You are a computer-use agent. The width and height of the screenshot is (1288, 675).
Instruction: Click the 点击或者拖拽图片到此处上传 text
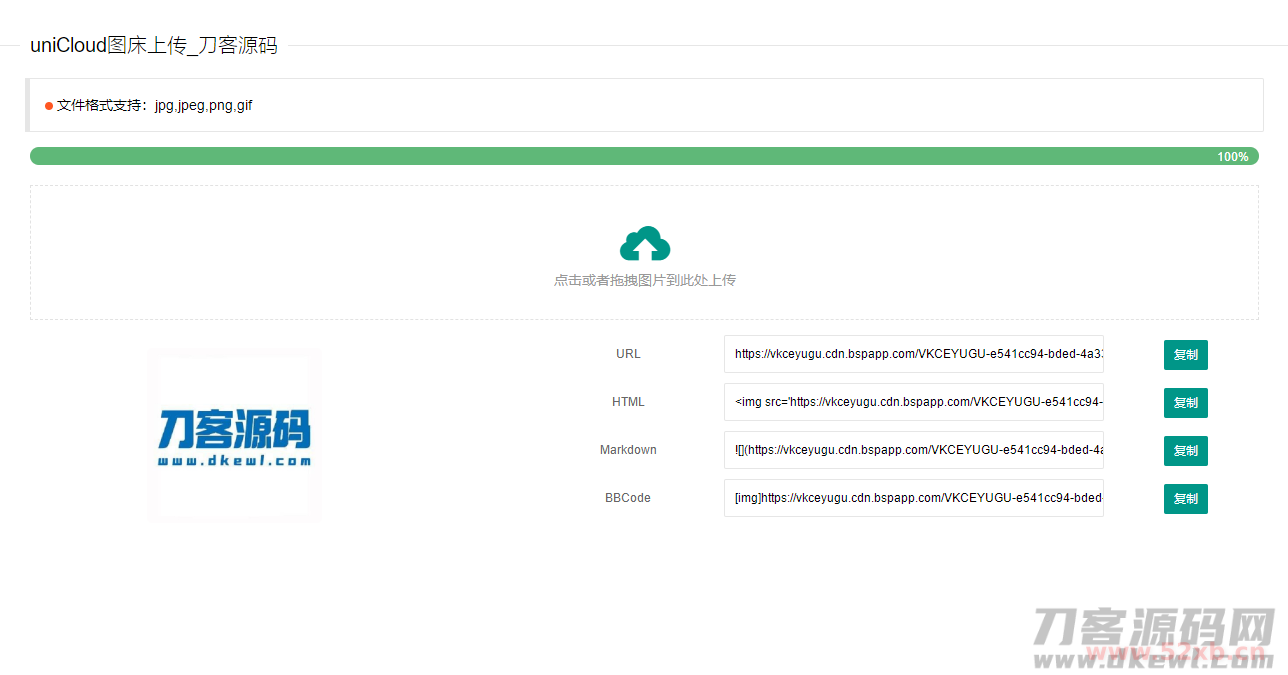tap(645, 280)
